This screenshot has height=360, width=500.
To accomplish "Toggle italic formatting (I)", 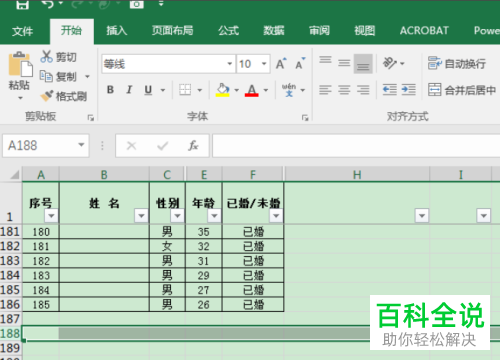I will (129, 90).
